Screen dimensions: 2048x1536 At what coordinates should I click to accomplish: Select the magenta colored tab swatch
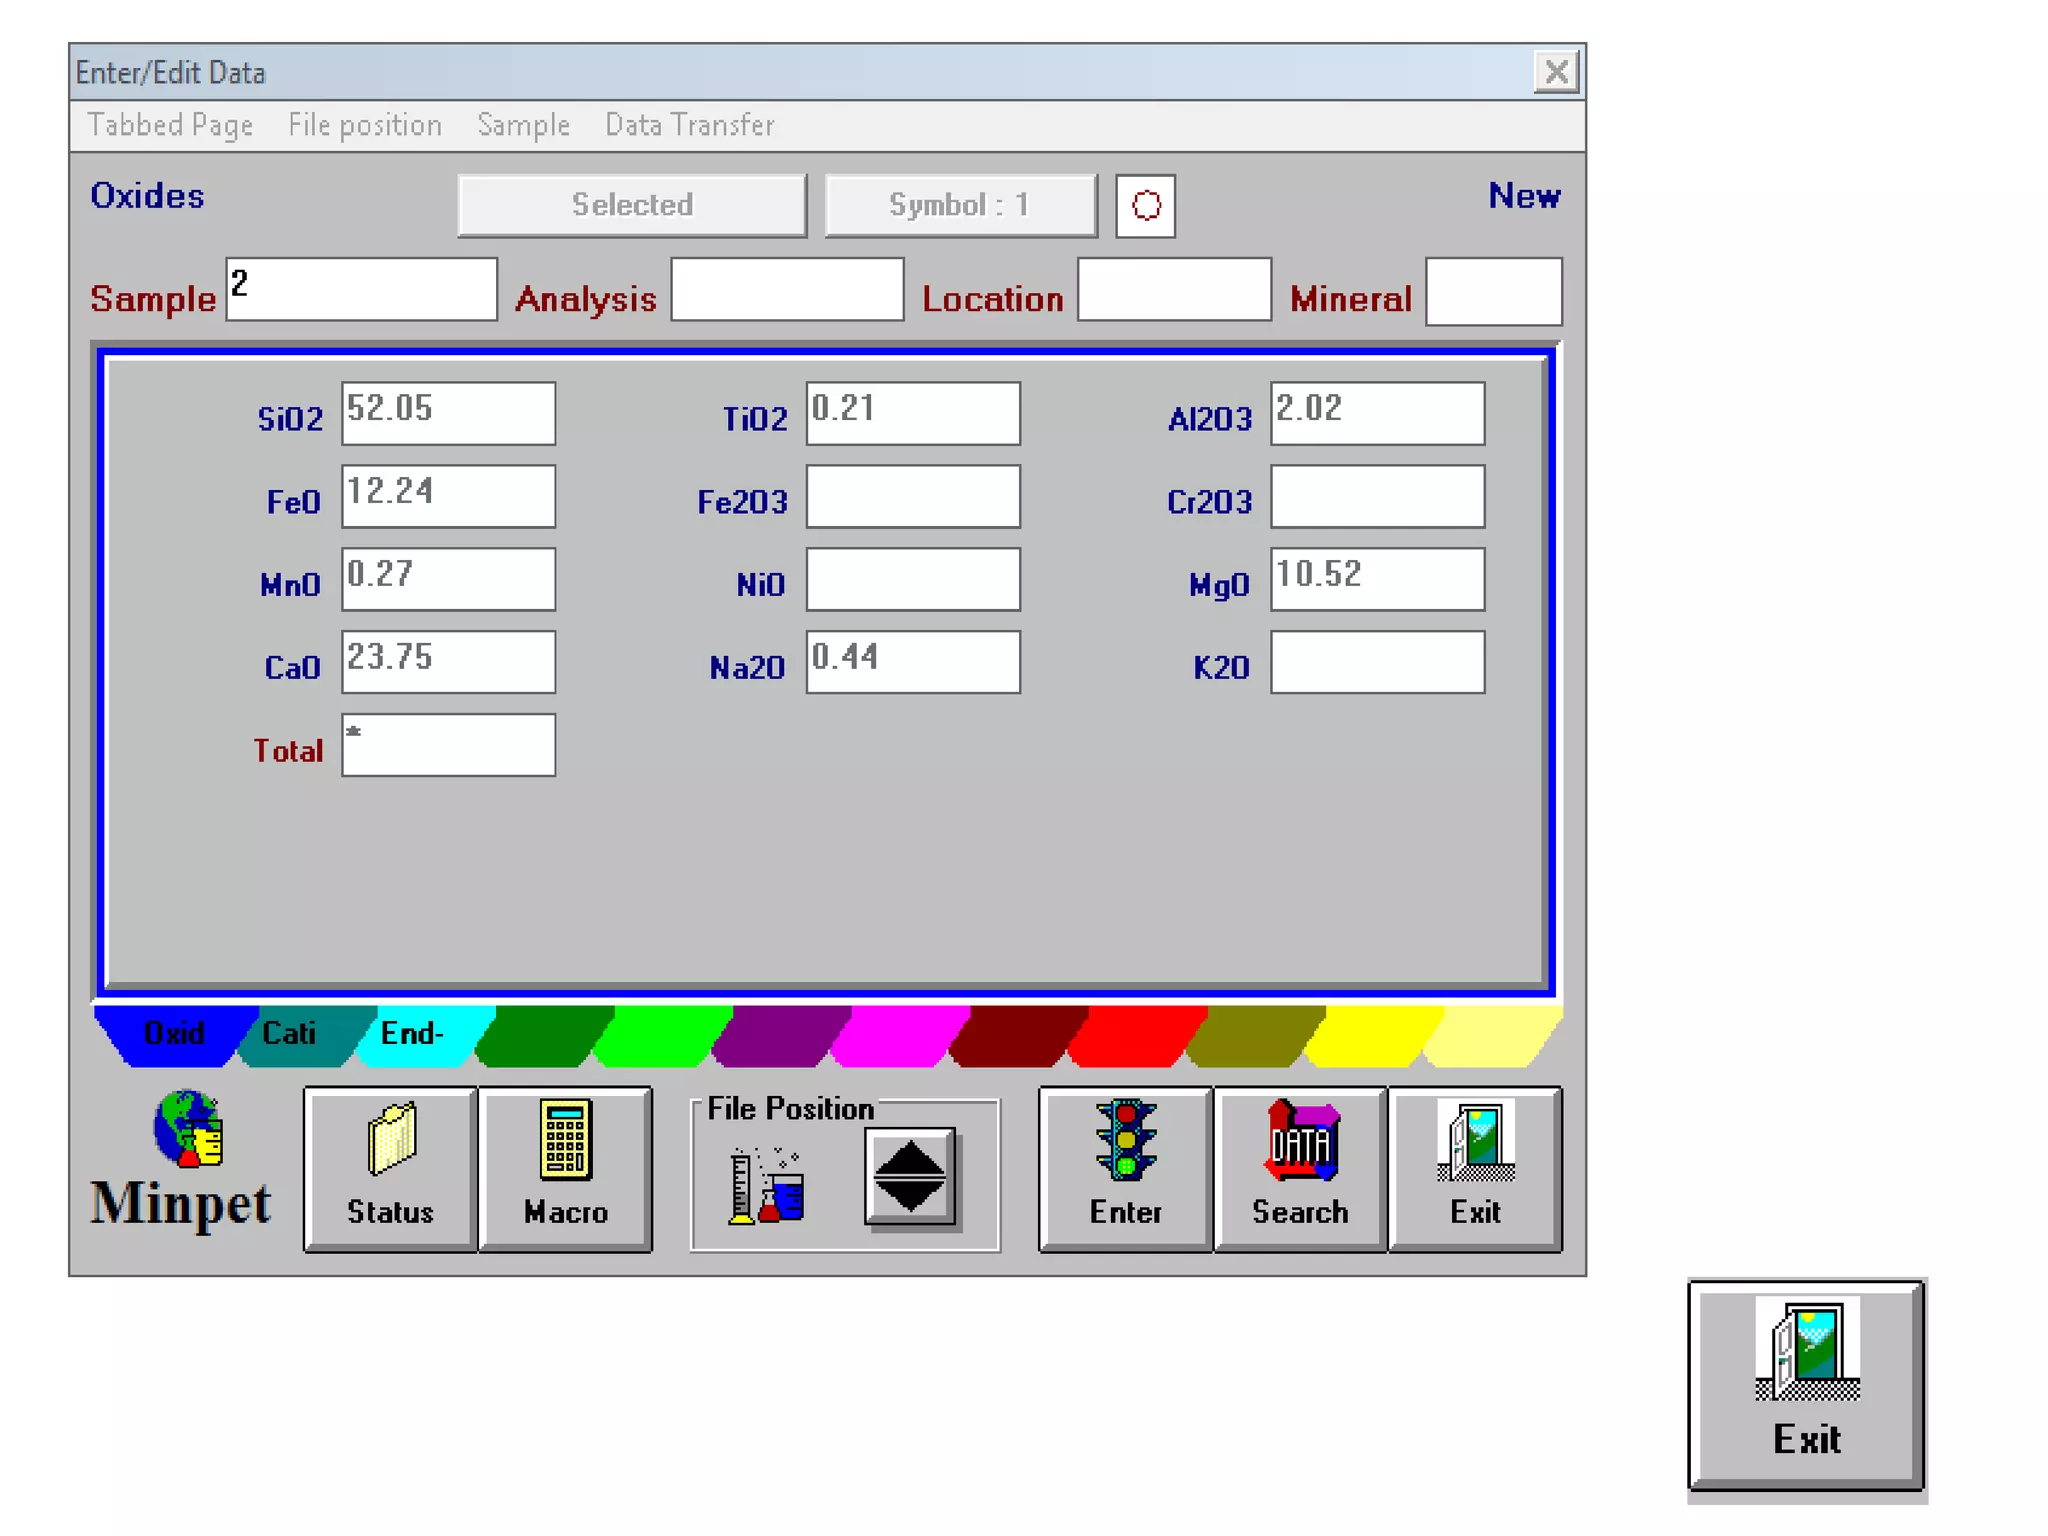898,1036
